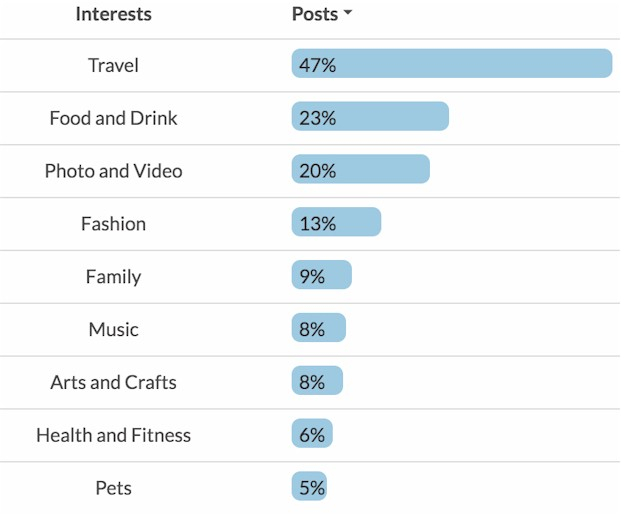
Task: Select the Photo and Video label
Action: 113,171
